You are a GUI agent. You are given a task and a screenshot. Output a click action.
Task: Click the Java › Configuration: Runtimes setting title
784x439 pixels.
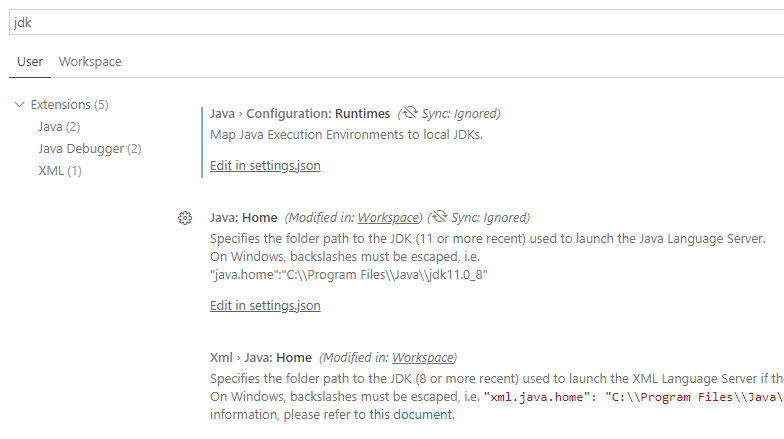click(300, 114)
